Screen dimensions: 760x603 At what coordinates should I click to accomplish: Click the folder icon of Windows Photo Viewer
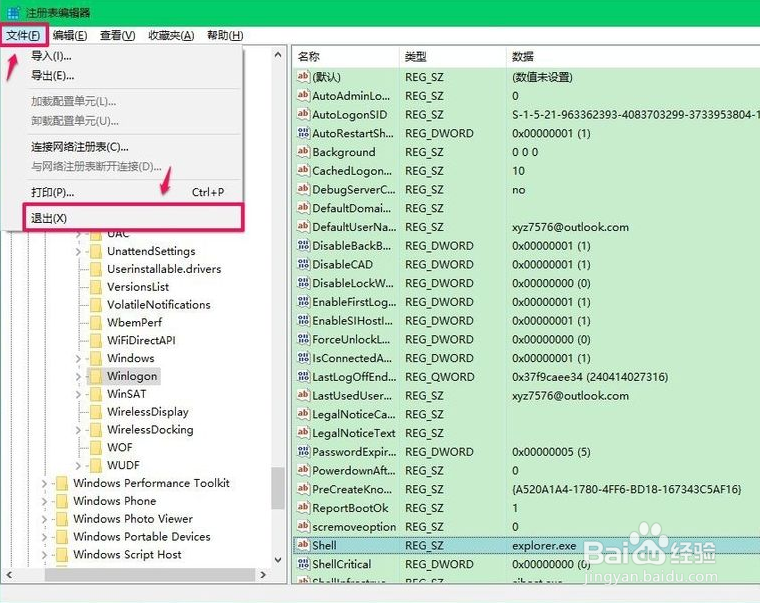pos(62,519)
